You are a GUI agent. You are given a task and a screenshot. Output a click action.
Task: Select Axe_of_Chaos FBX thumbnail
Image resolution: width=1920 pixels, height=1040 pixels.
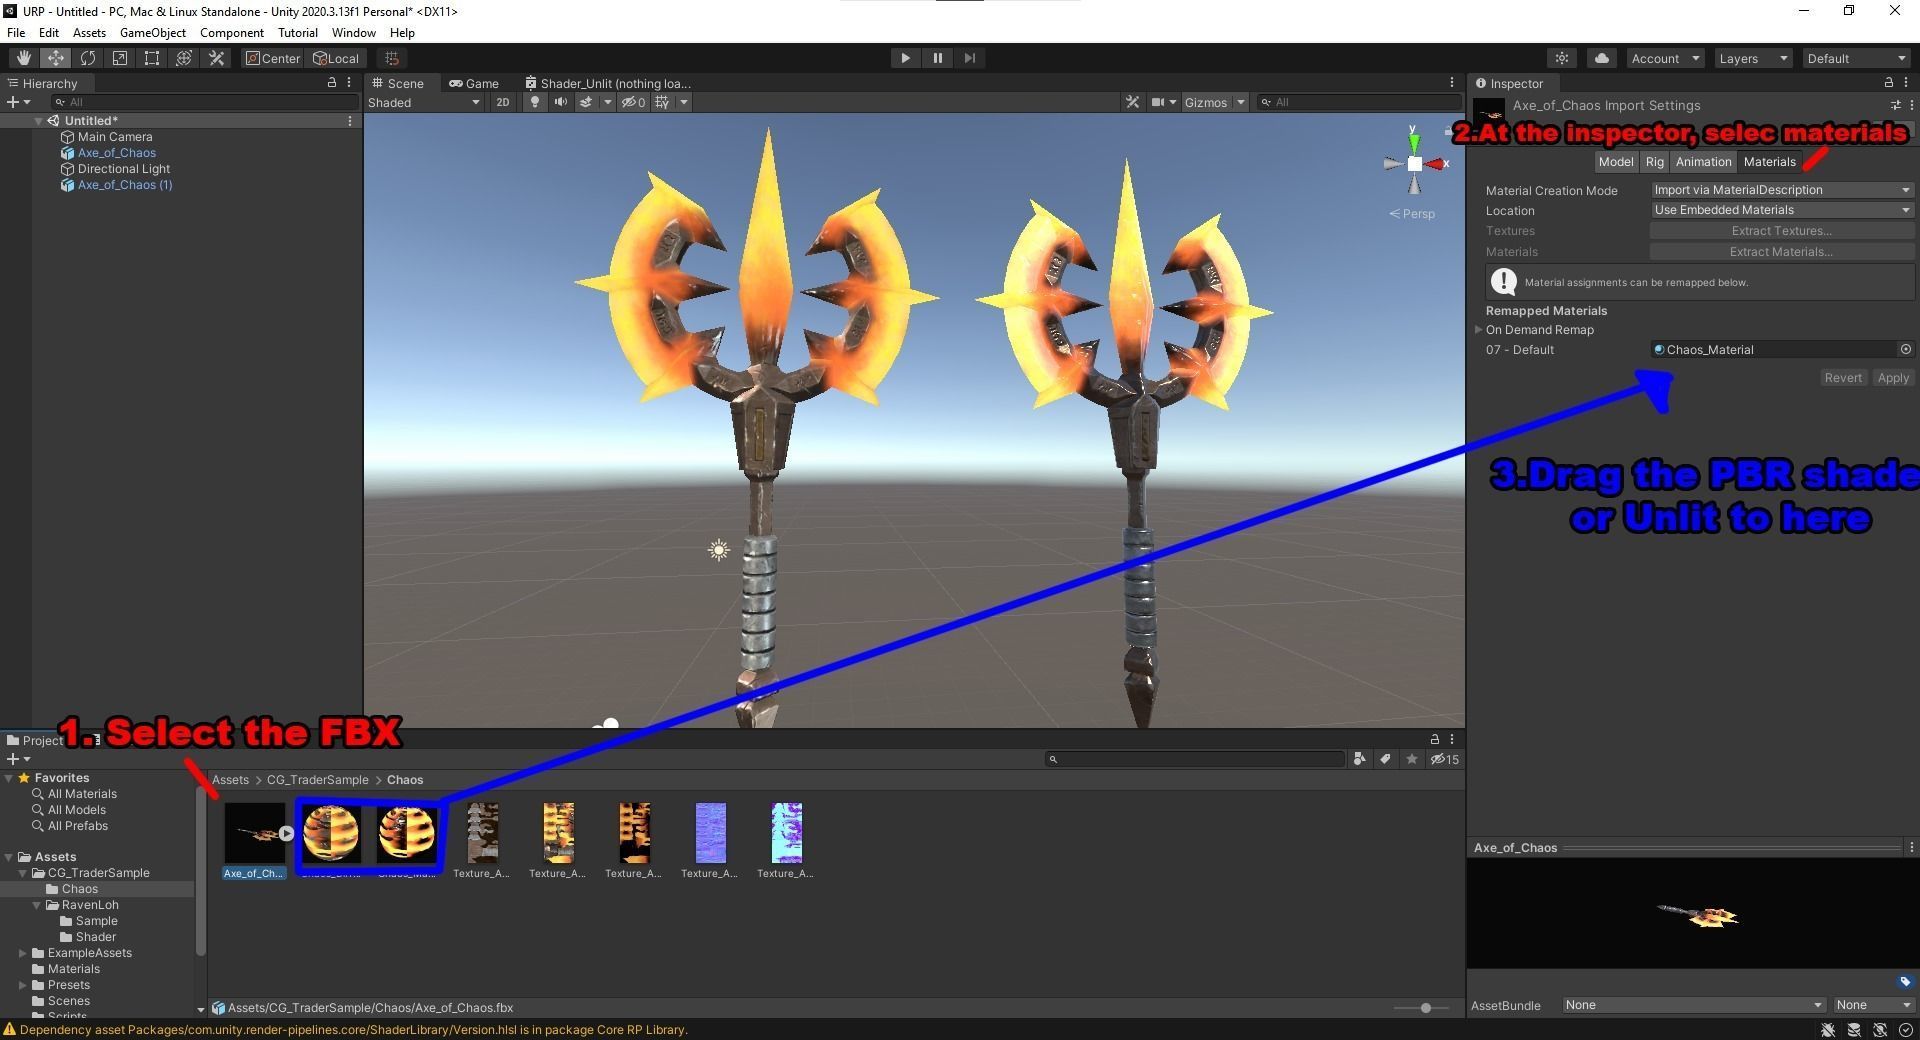(x=254, y=832)
